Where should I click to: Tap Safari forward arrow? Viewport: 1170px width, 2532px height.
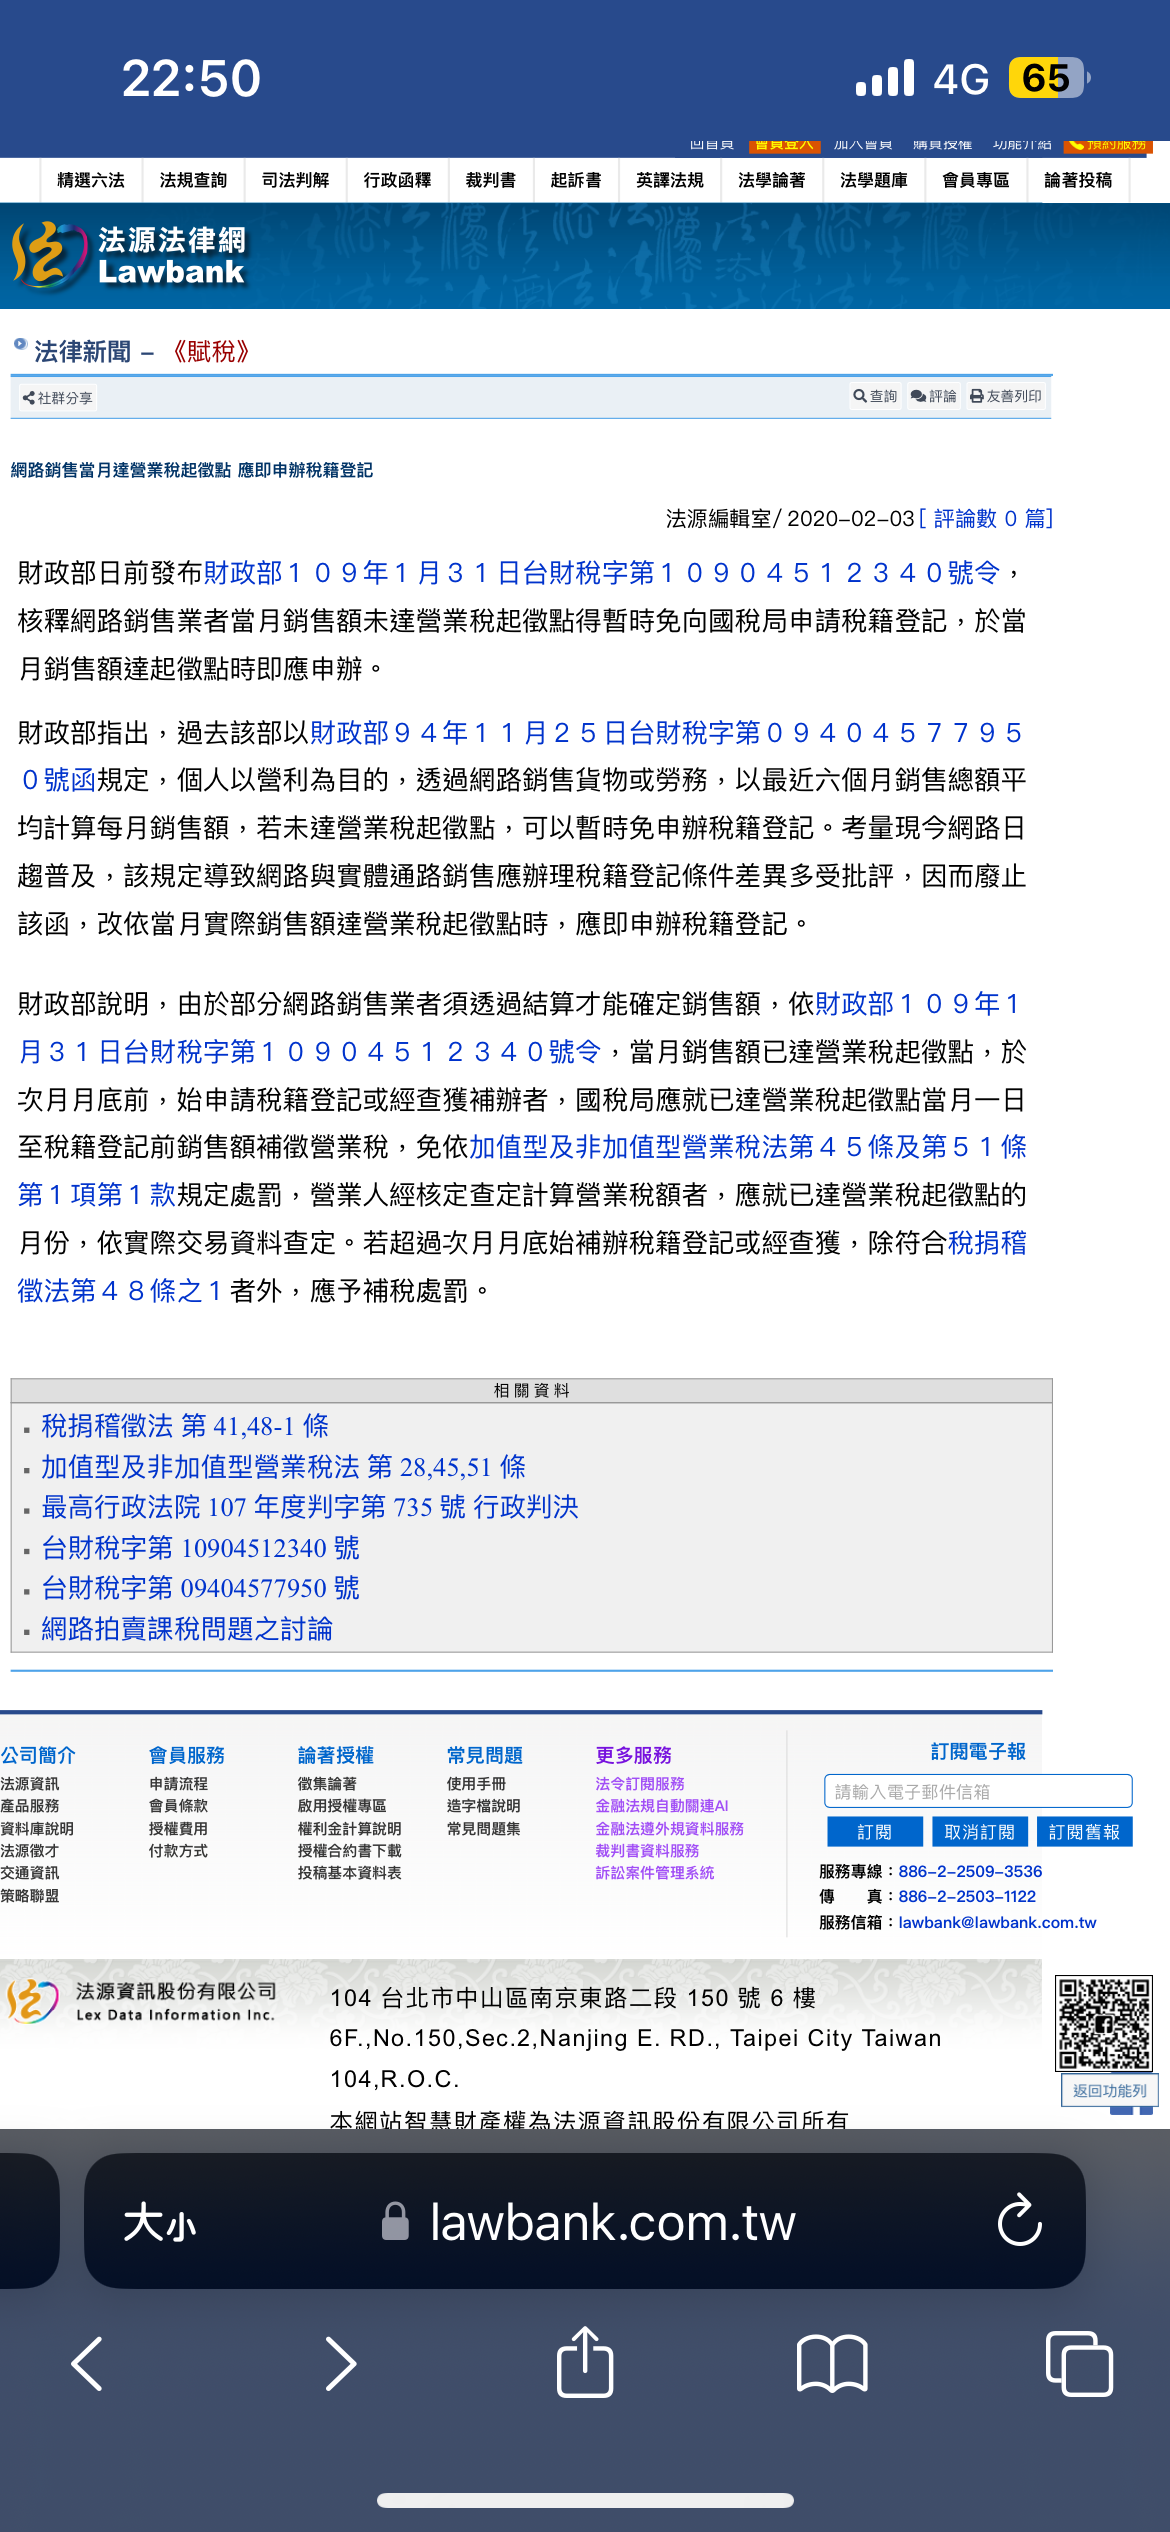[x=340, y=2364]
